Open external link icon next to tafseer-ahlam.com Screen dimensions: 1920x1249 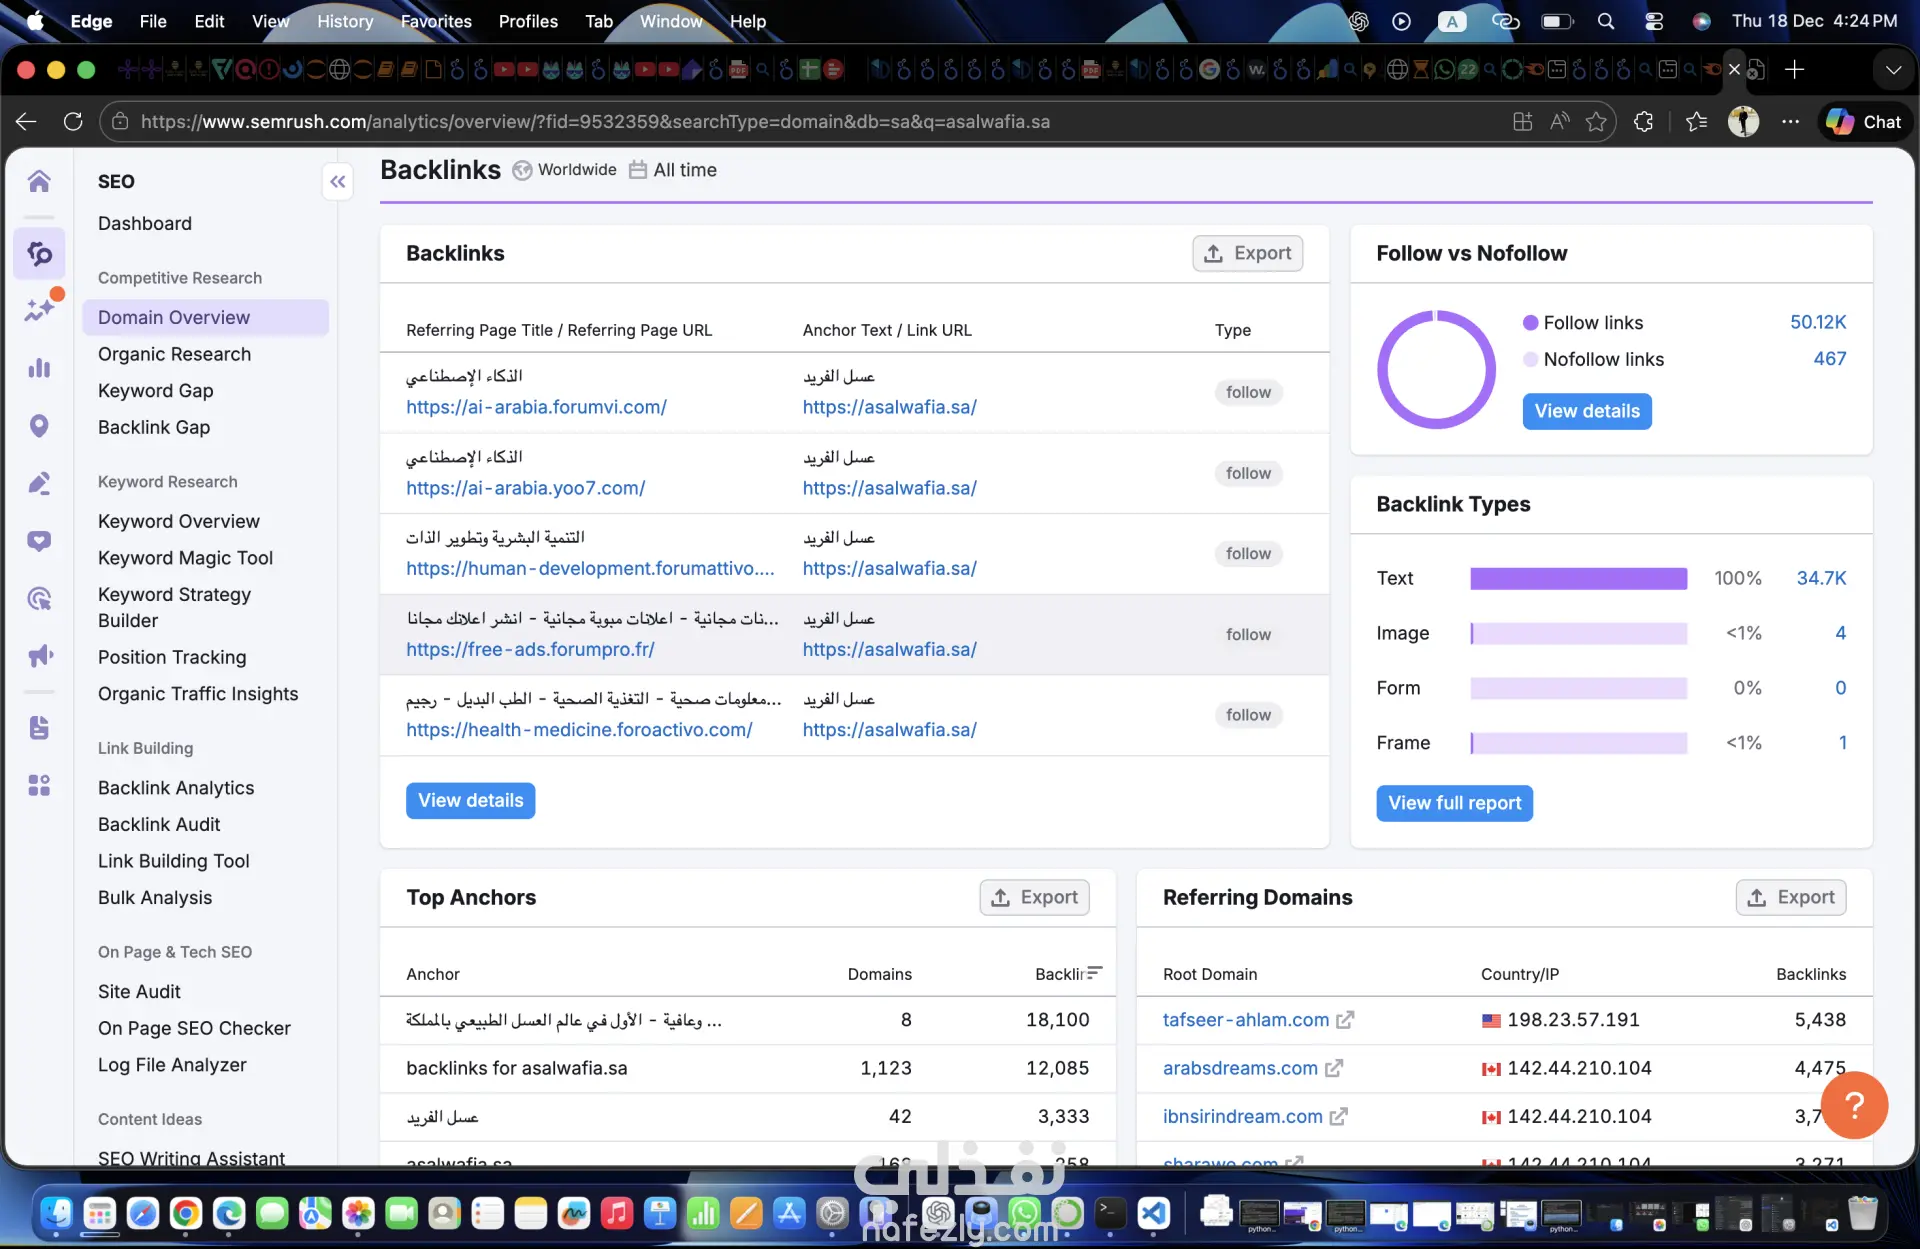pyautogui.click(x=1345, y=1020)
